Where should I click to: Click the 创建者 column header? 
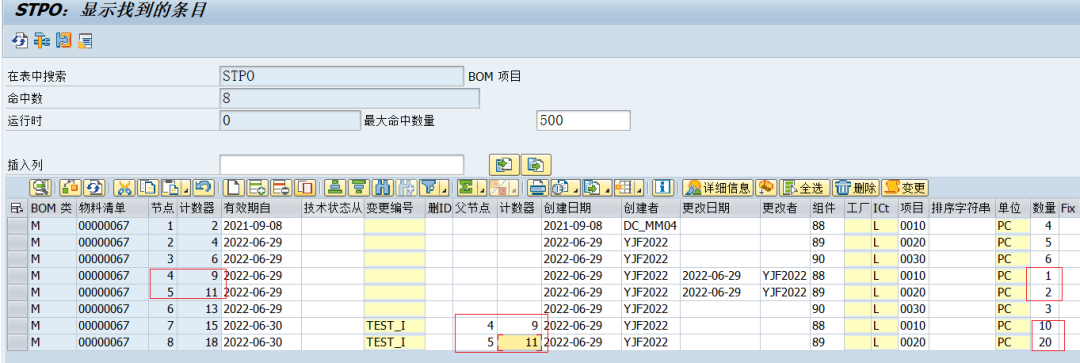point(650,207)
